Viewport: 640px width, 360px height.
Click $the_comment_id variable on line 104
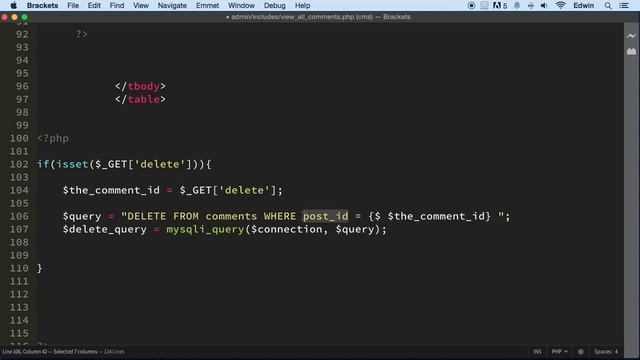point(111,190)
